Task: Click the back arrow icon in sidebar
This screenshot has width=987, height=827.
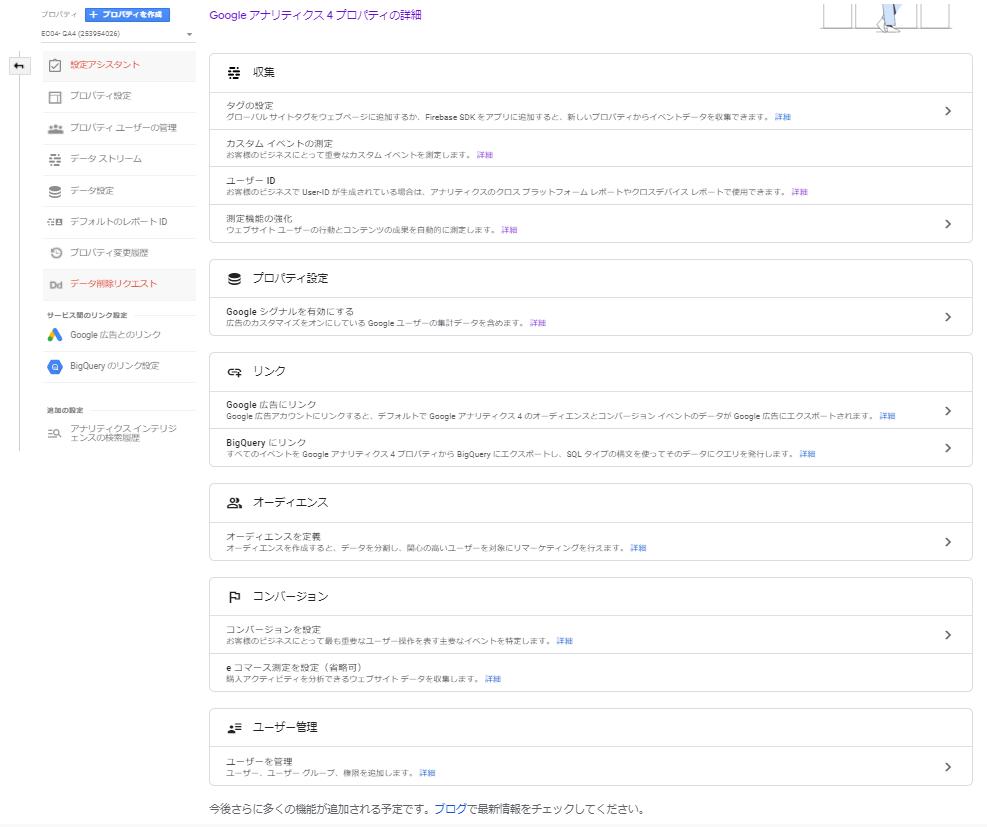Action: tap(18, 66)
